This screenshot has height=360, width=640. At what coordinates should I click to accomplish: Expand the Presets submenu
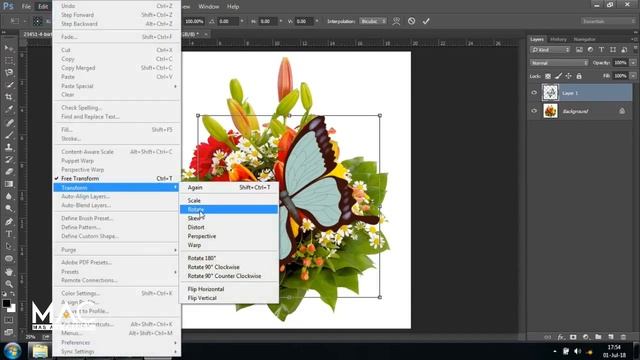[117, 271]
